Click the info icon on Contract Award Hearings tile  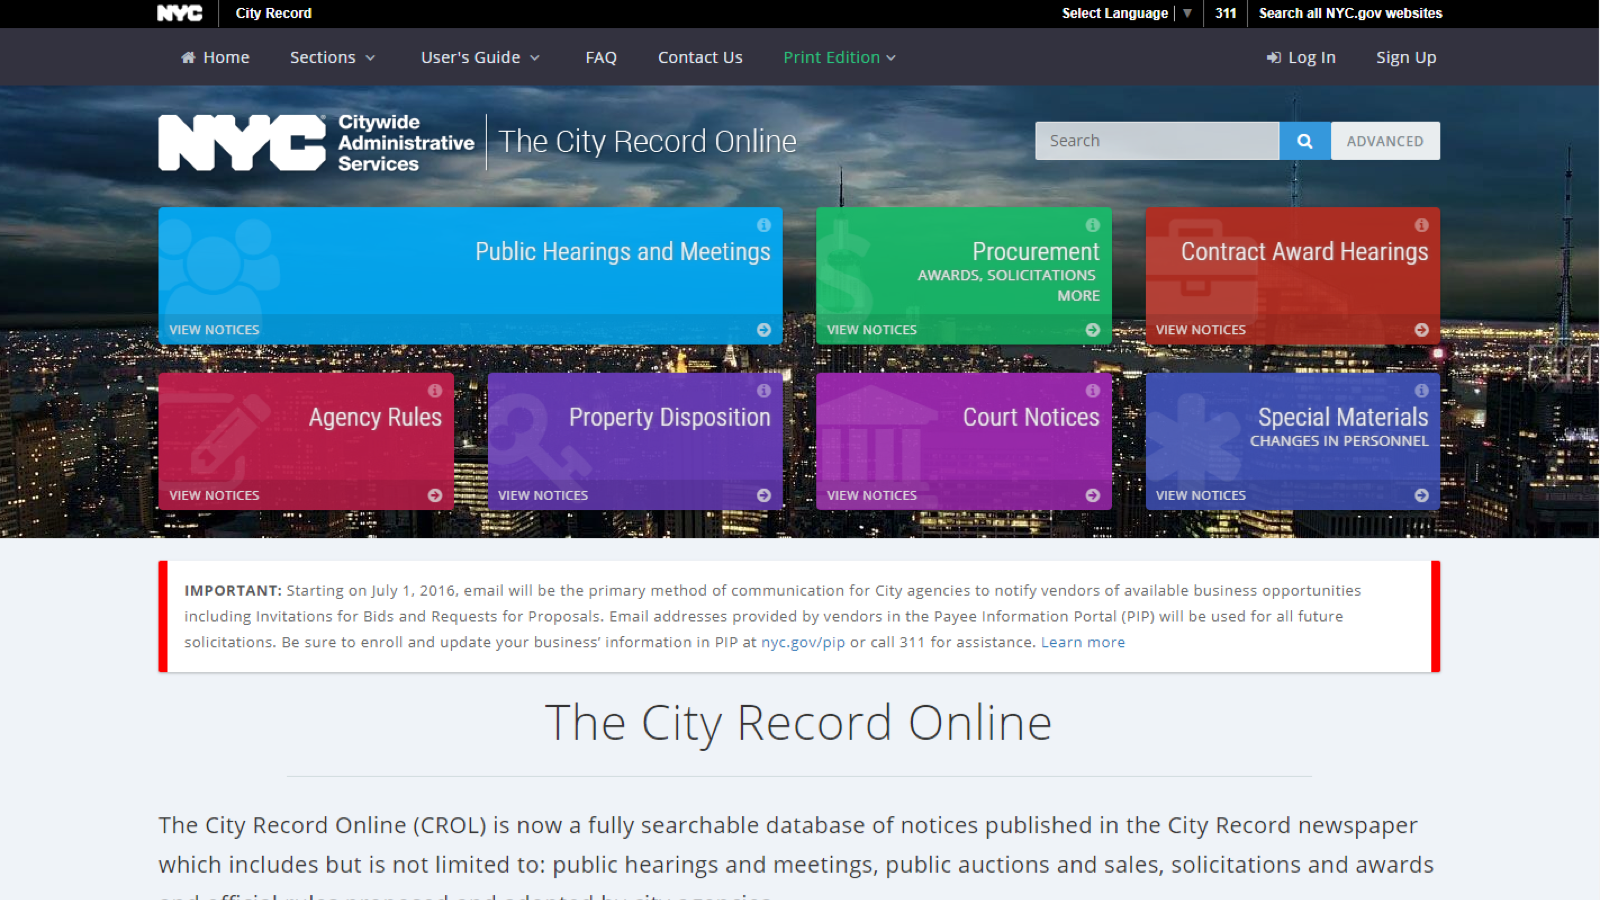tap(1421, 226)
